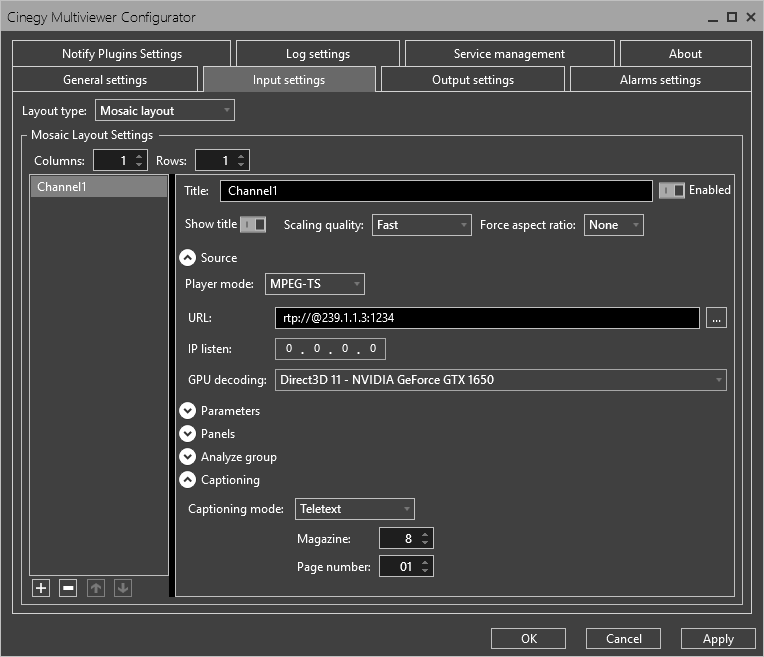Viewport: 764px width, 657px height.
Task: Toggle the channel Enabled switch
Action: (672, 190)
